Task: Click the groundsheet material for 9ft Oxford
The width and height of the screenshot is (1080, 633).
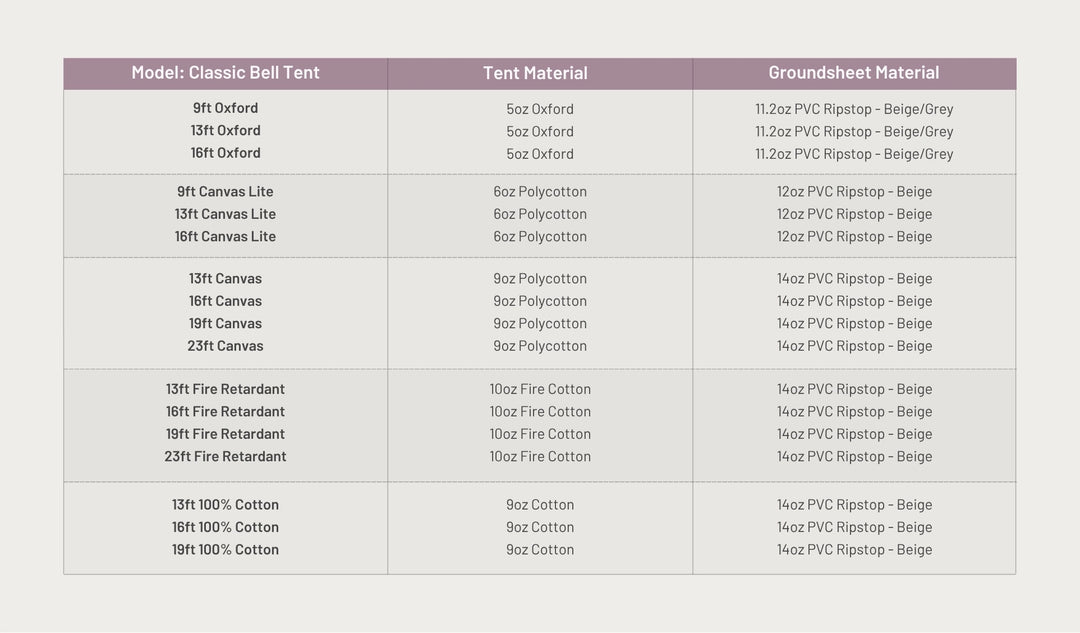Action: point(854,109)
